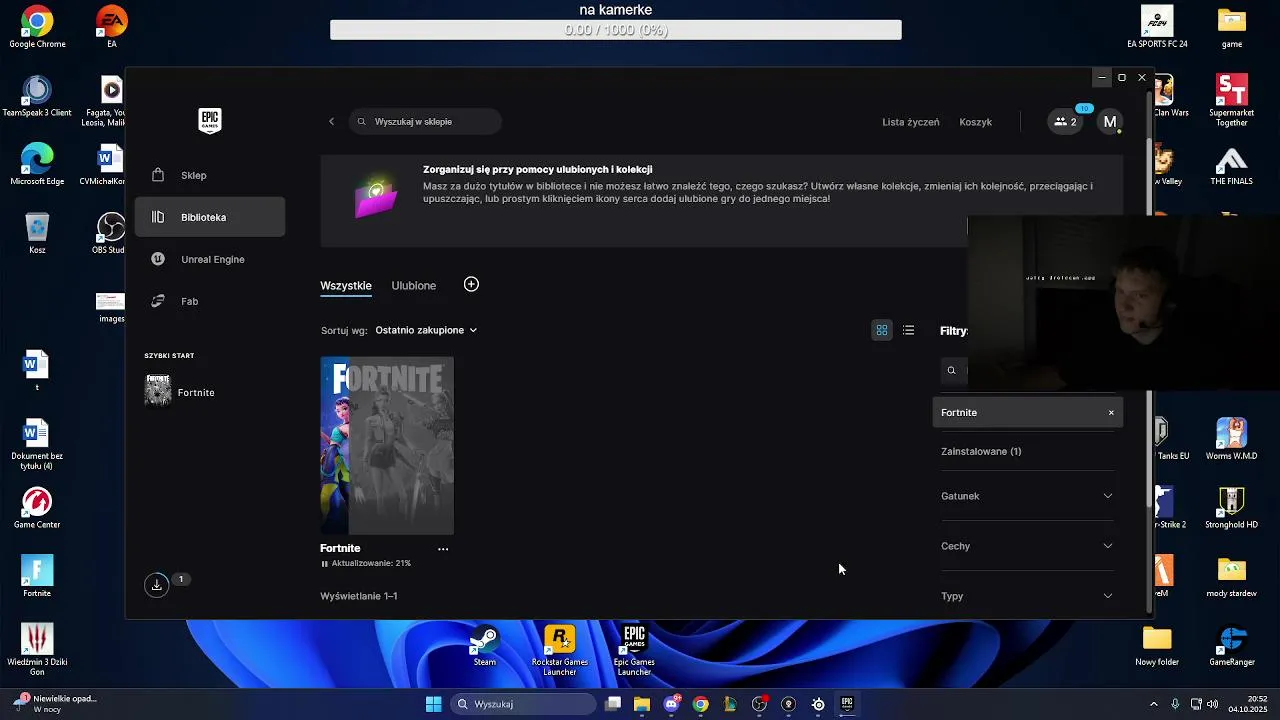Open the EA desktop shortcut
This screenshot has height=720, width=1280.
point(111,27)
